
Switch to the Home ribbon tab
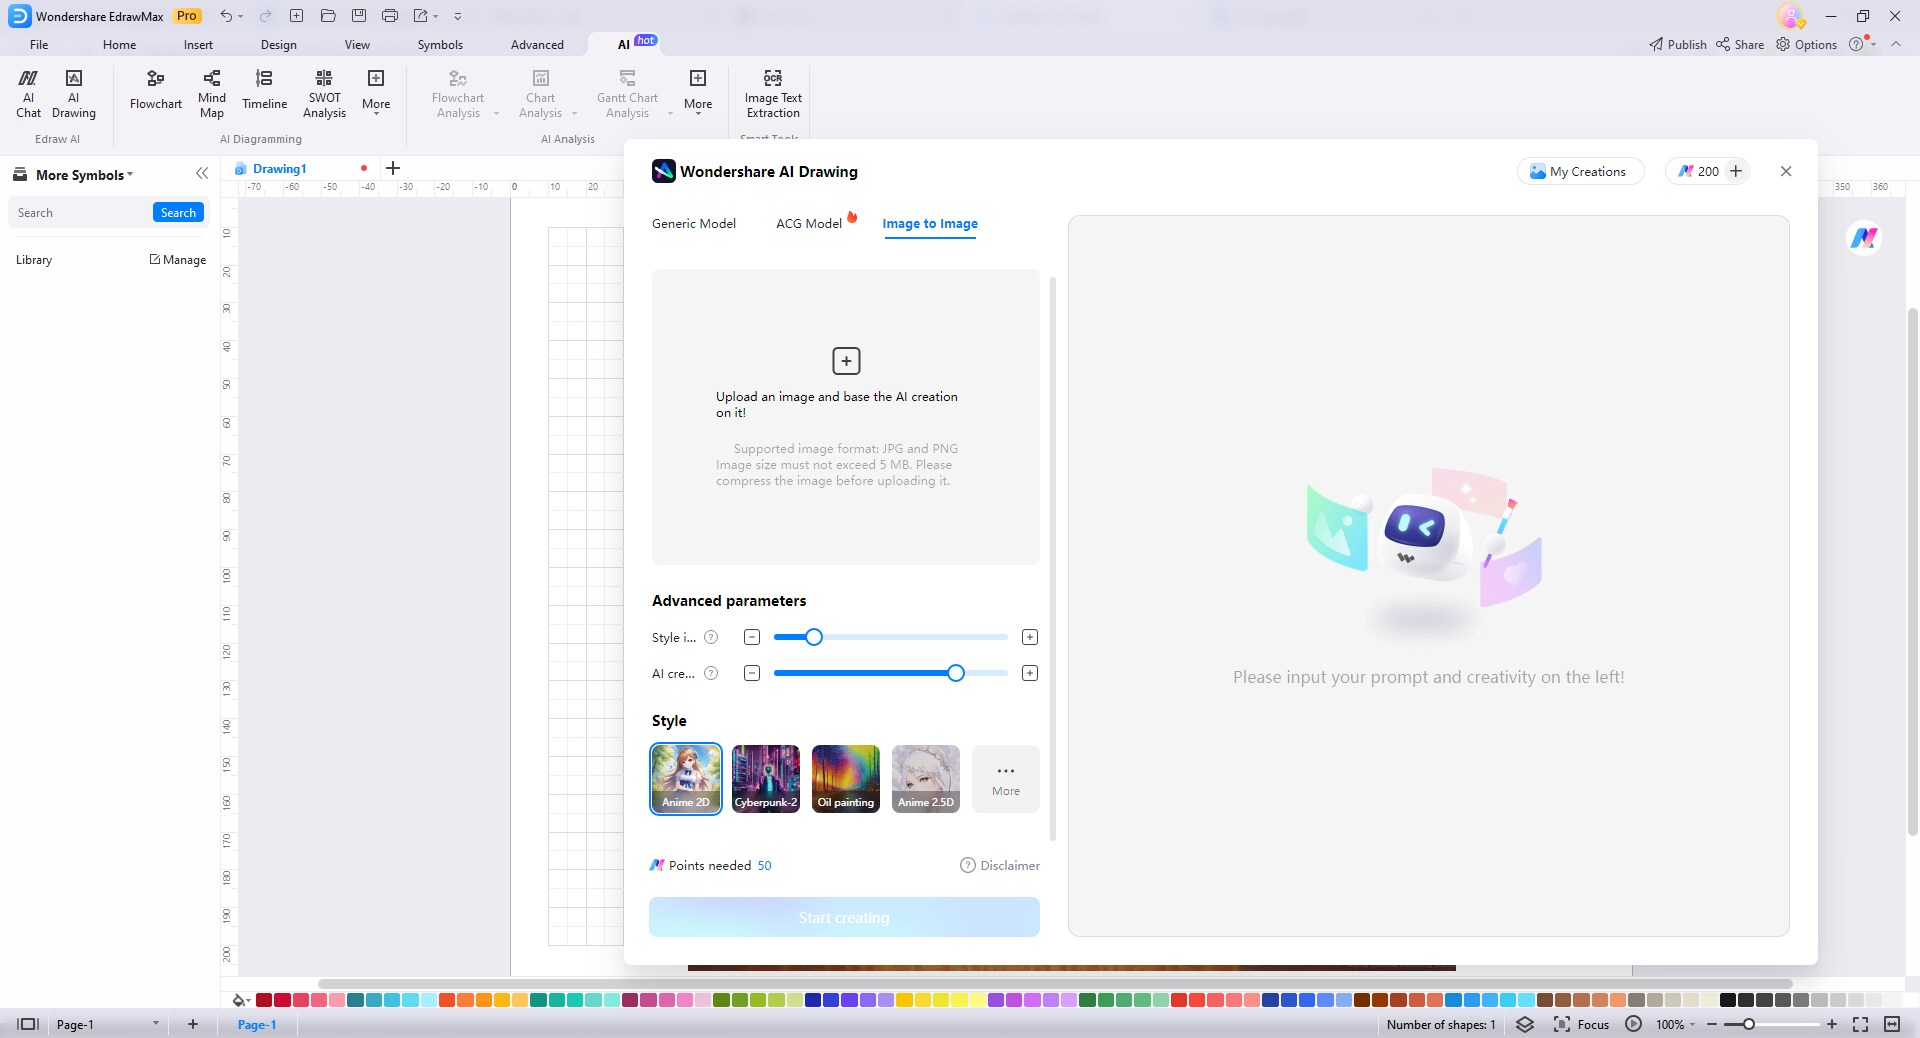coord(119,44)
